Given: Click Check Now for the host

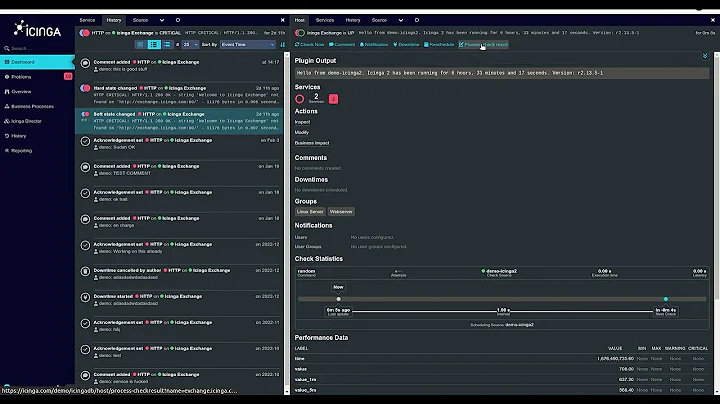Looking at the screenshot, I should (309, 45).
